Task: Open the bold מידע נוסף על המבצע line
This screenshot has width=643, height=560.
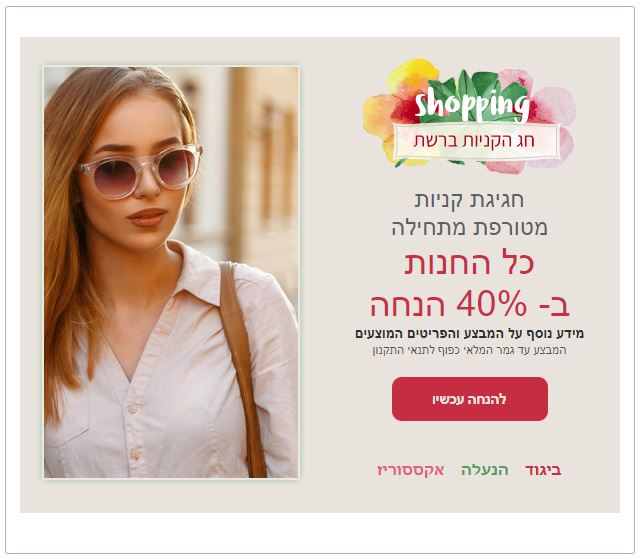Action: tap(469, 333)
